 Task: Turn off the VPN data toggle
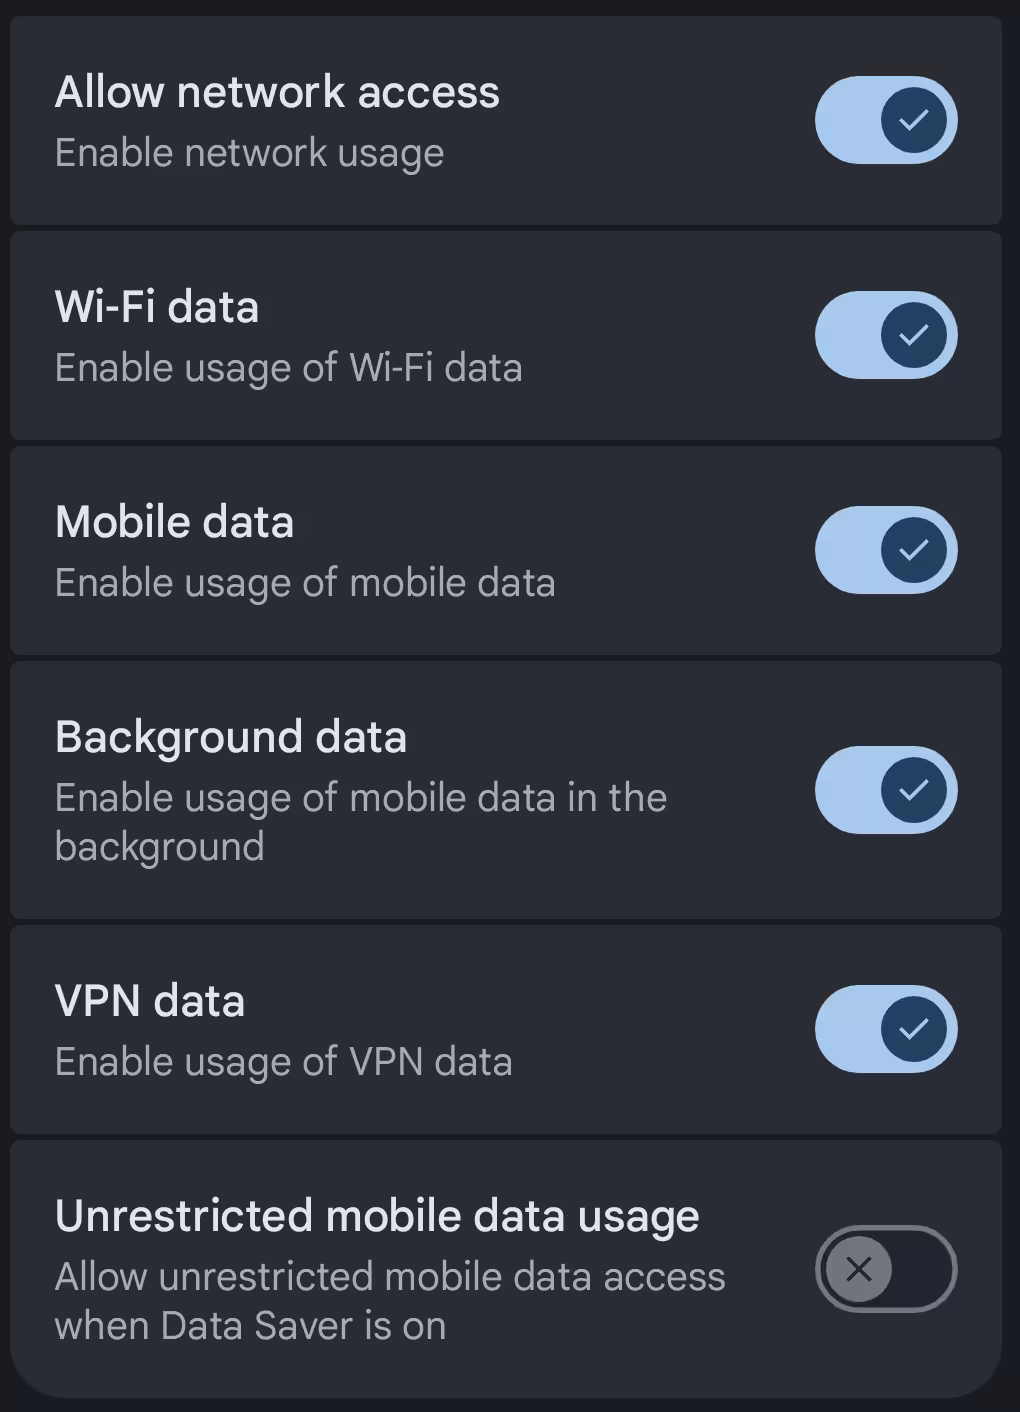click(886, 1029)
